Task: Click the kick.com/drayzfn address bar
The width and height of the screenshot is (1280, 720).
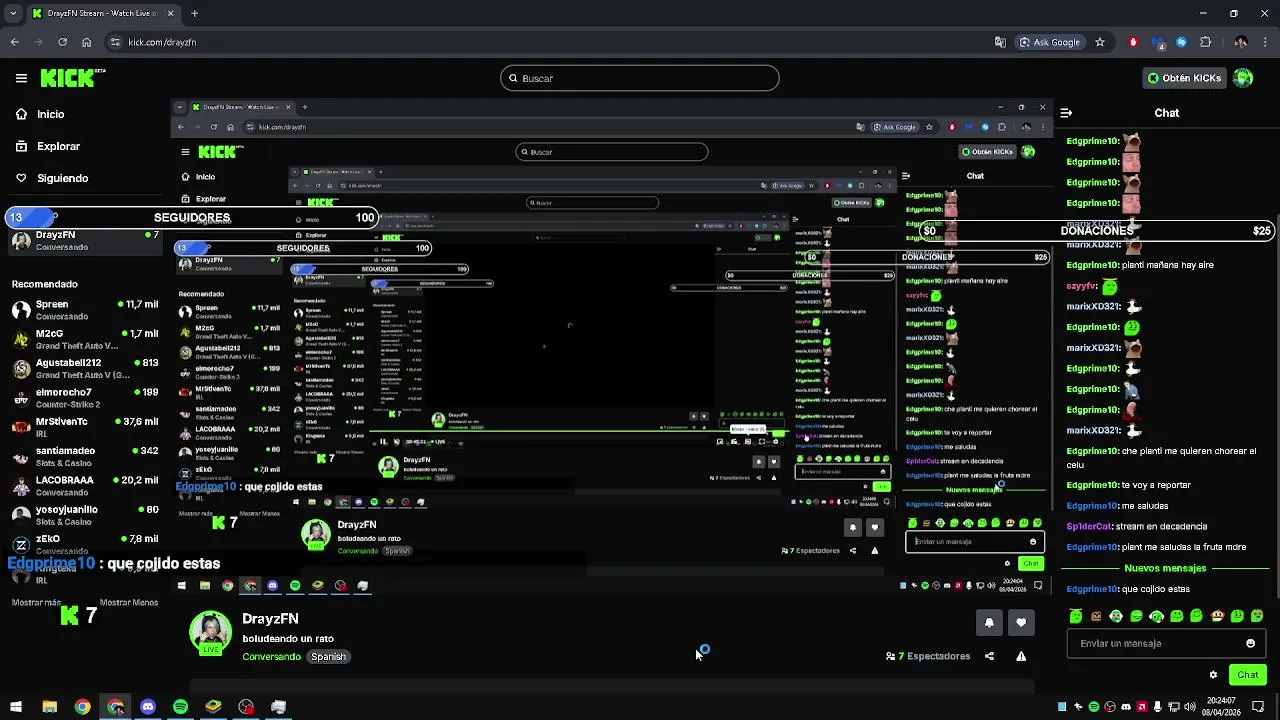Action: 162,42
